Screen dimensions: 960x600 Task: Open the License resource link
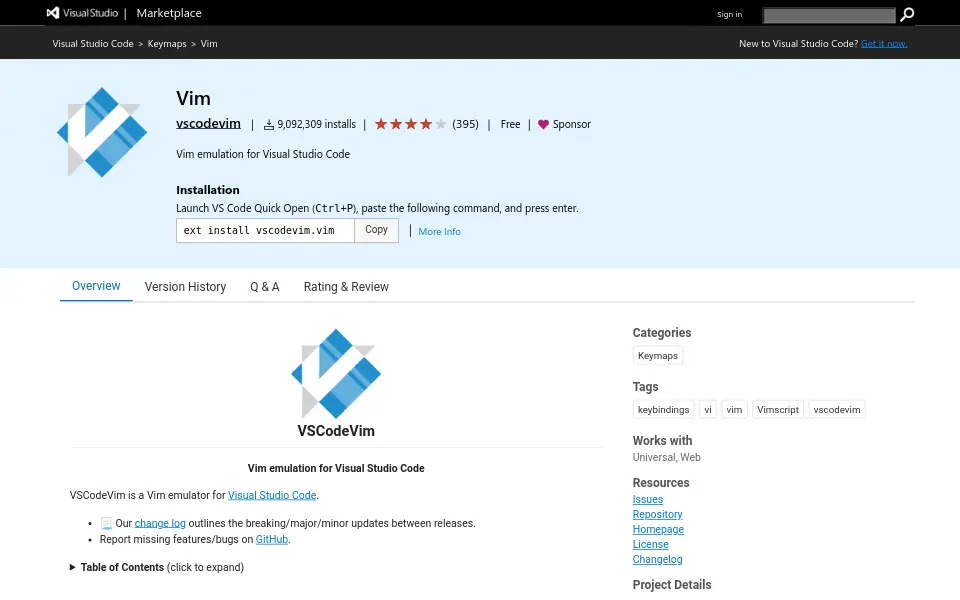coord(650,545)
